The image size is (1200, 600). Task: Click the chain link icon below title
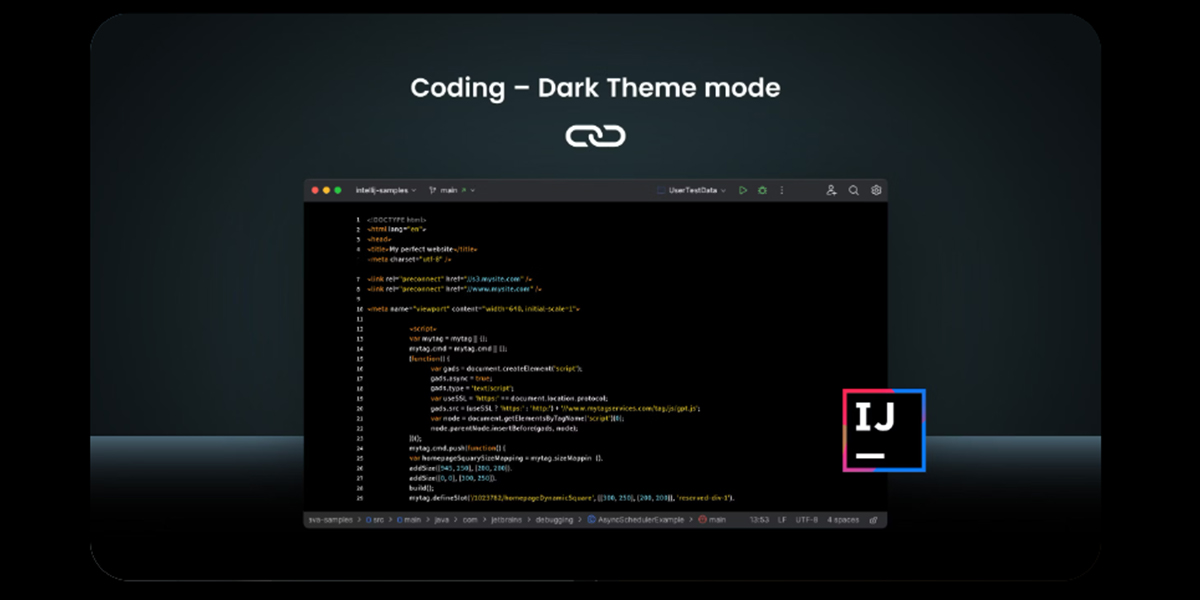(595, 136)
